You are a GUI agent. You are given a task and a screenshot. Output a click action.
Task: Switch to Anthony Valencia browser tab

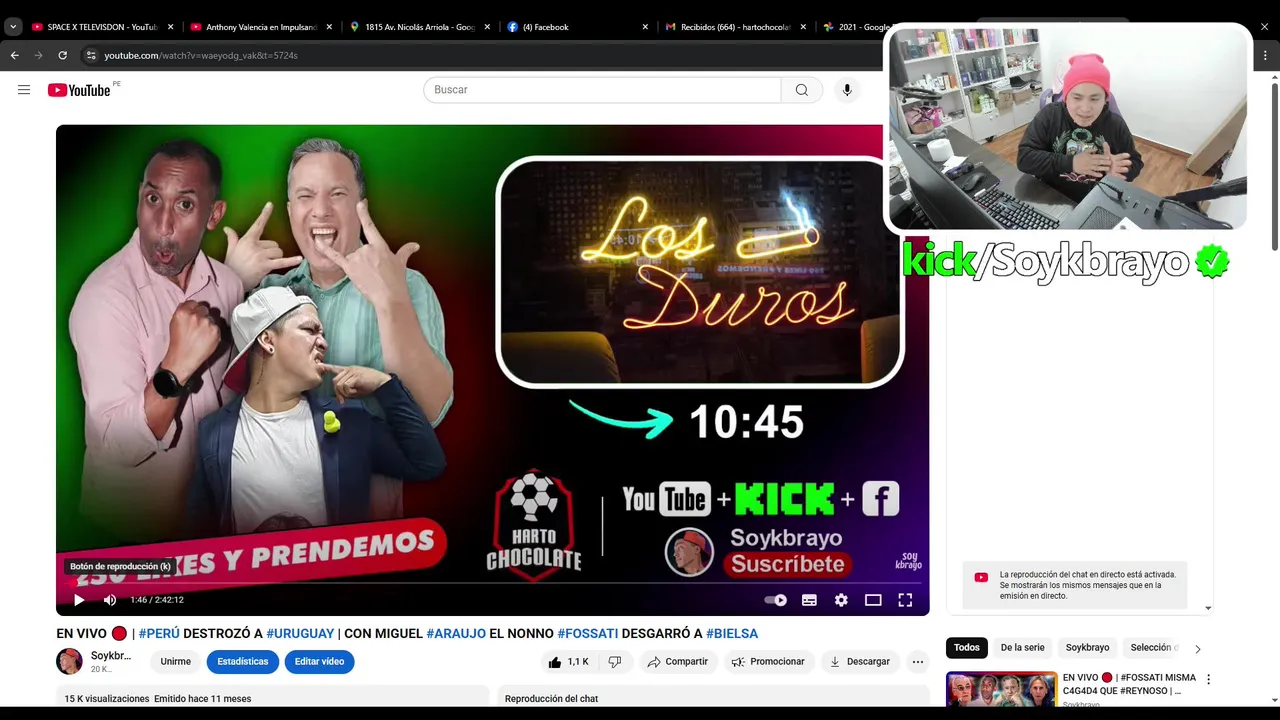coord(260,27)
